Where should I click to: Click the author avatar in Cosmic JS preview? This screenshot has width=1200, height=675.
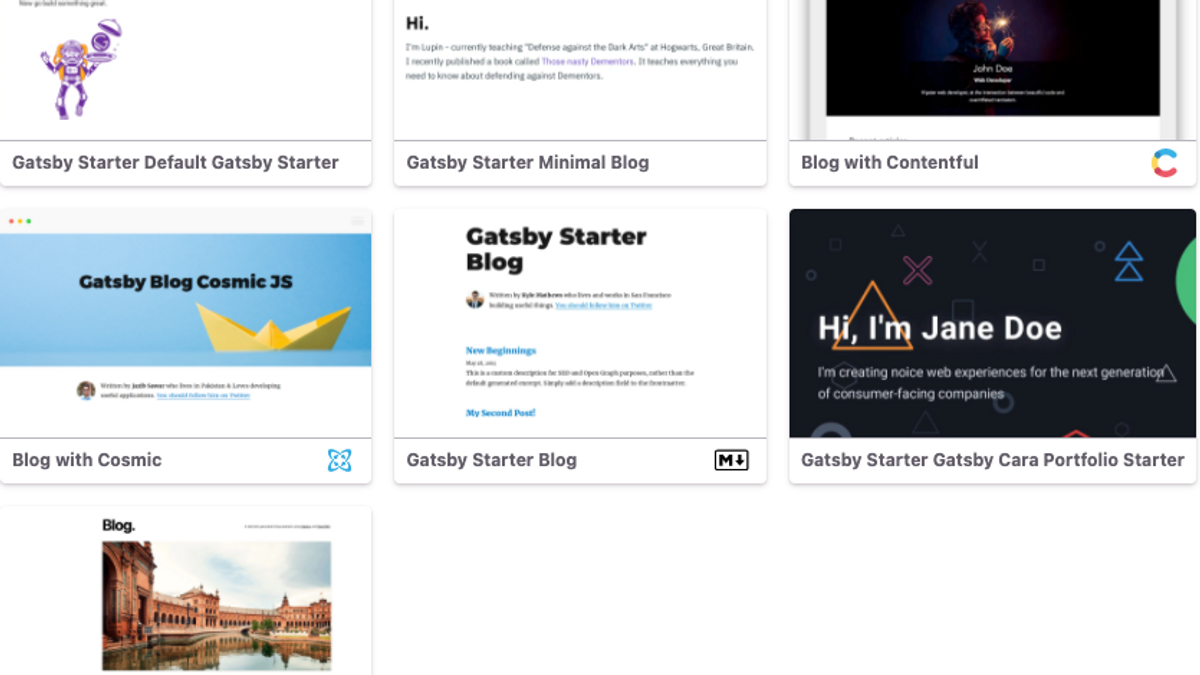click(x=86, y=390)
